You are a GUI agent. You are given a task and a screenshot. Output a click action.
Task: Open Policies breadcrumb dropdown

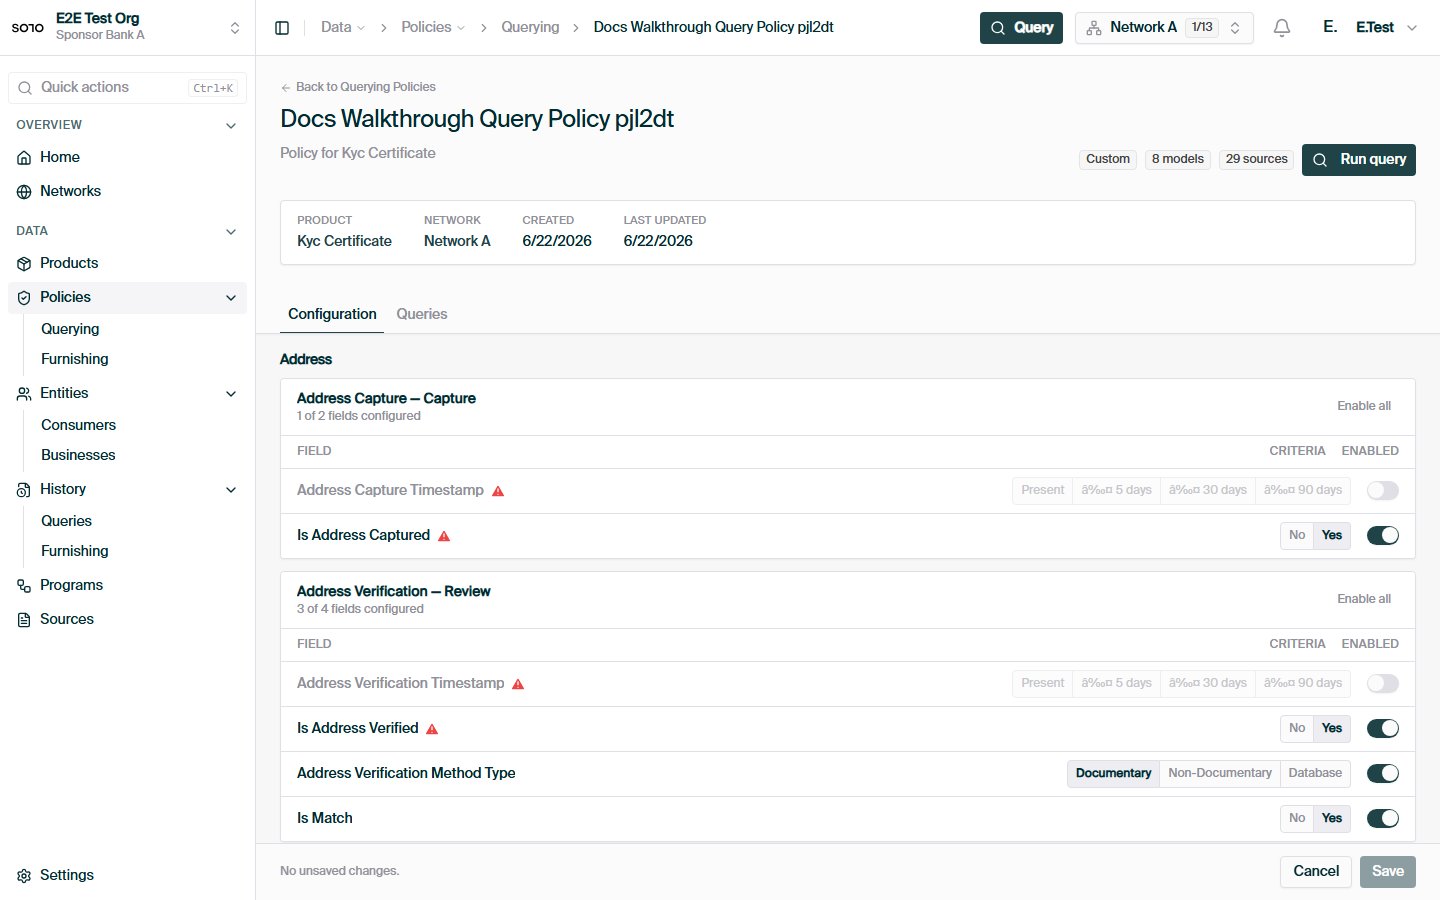tap(433, 28)
